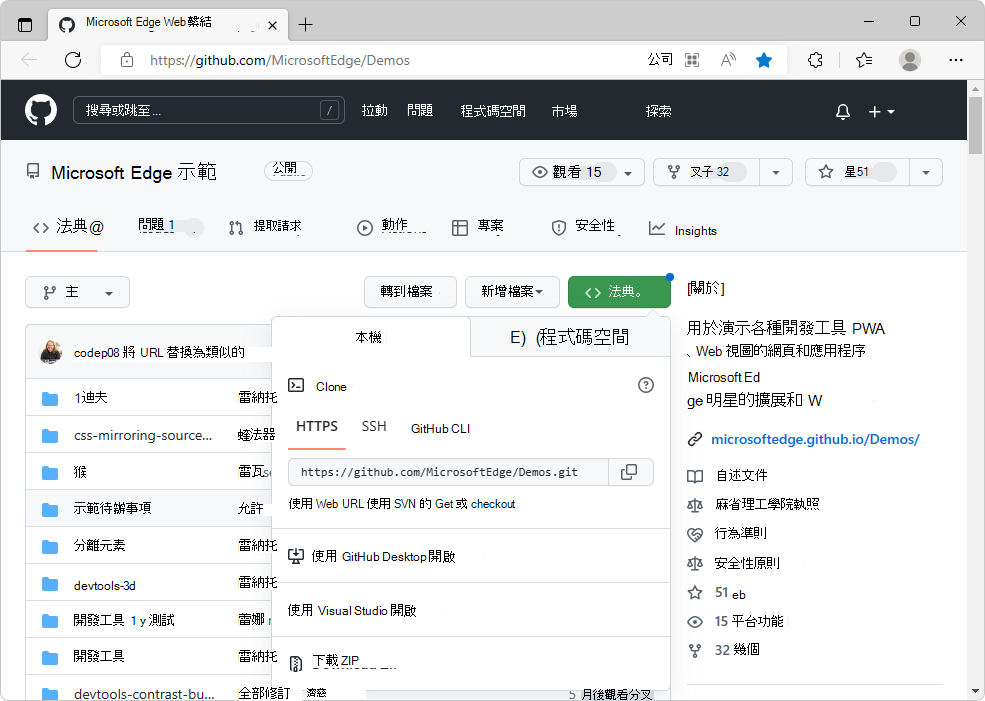Focus the 搜尋或跳至 search field
The height and width of the screenshot is (701, 985).
209,111
